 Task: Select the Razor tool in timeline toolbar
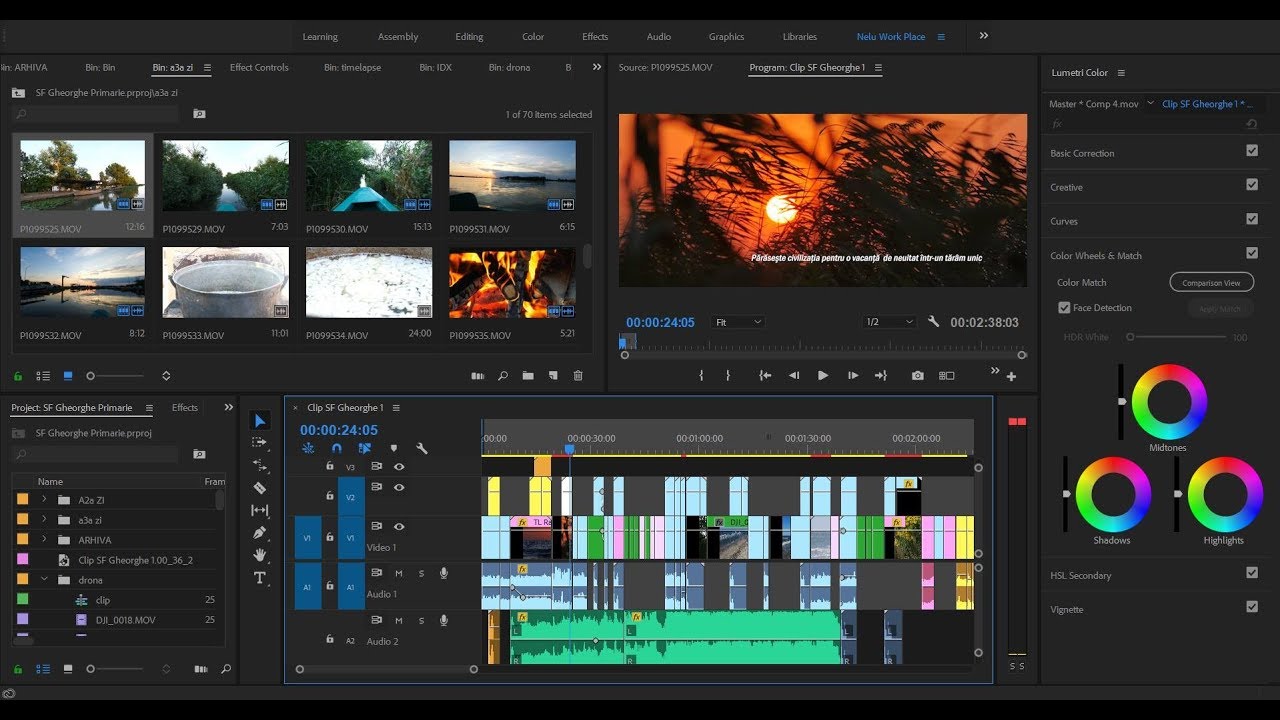pyautogui.click(x=260, y=488)
